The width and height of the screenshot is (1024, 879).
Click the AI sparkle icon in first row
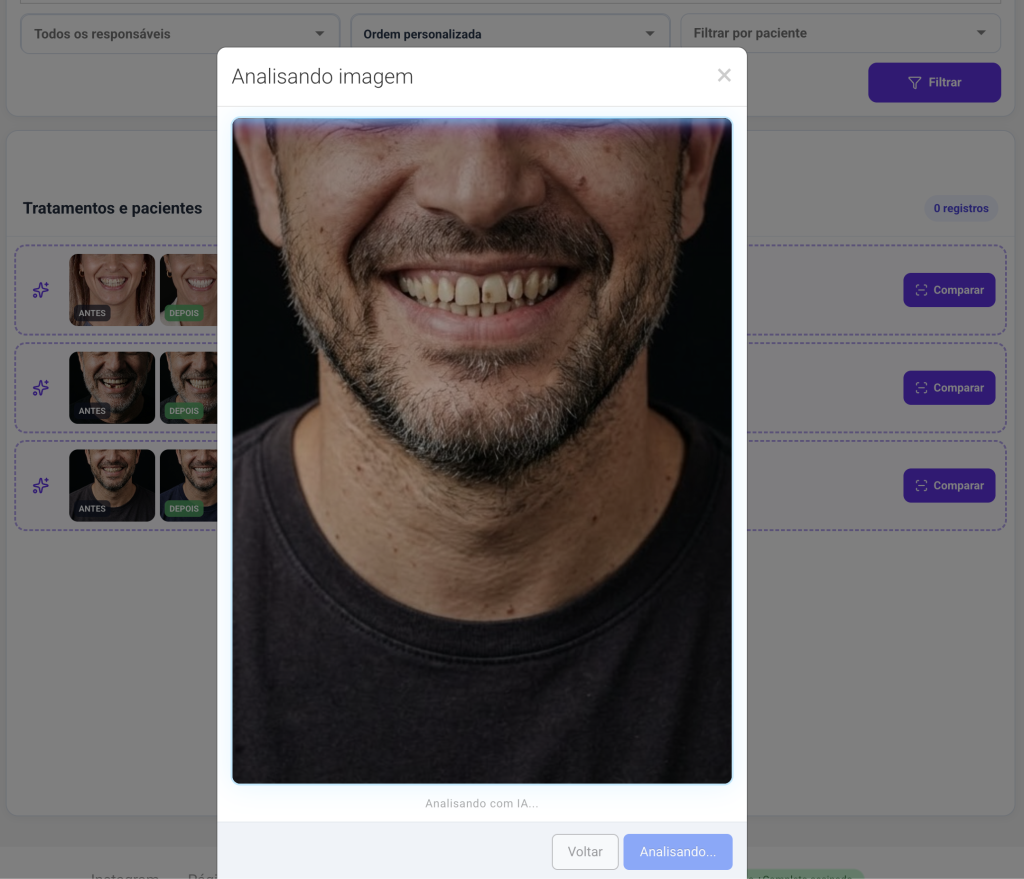pyautogui.click(x=41, y=290)
